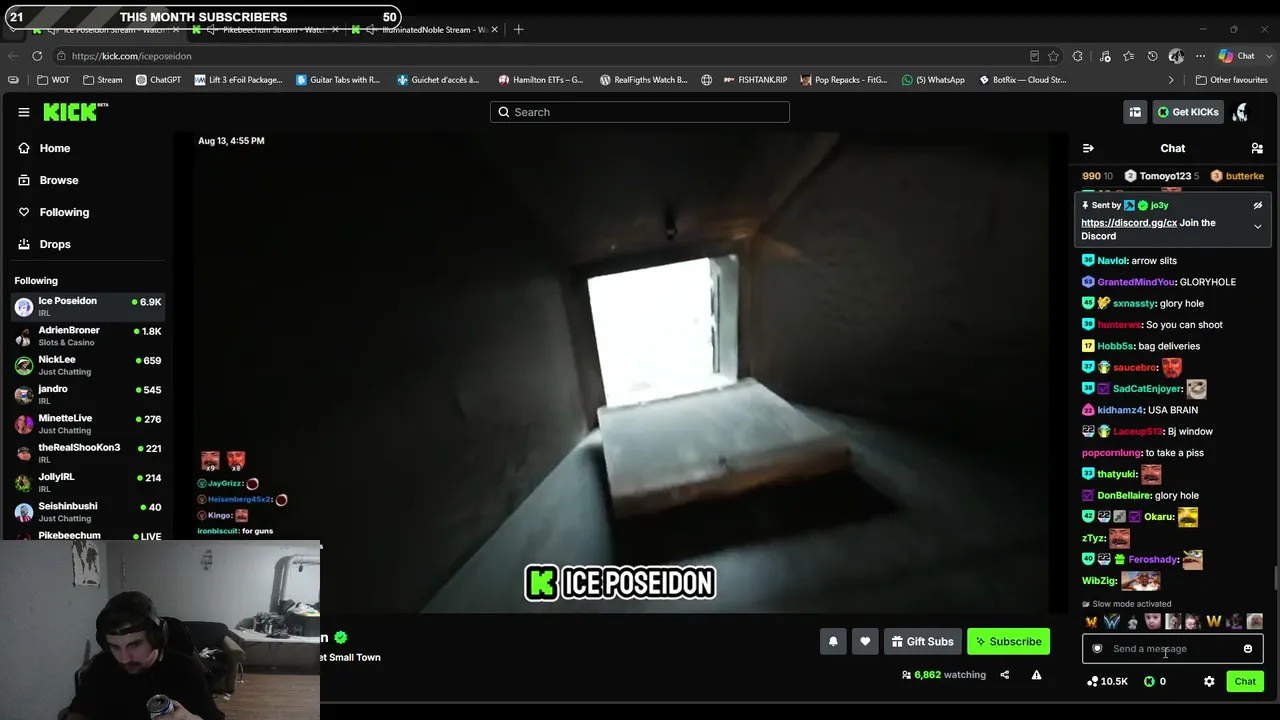This screenshot has height=720, width=1280.
Task: Open the Home sidebar item
Action: tap(55, 148)
